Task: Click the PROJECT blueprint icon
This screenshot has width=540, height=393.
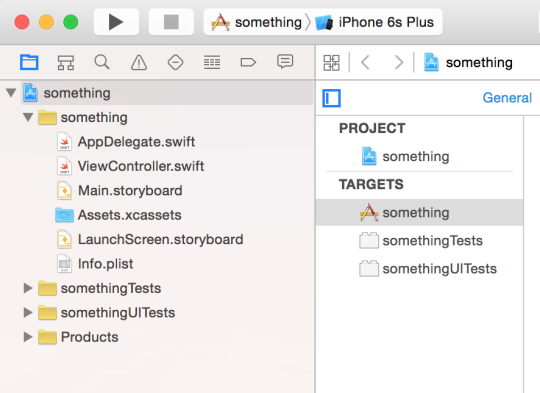Action: pos(369,156)
